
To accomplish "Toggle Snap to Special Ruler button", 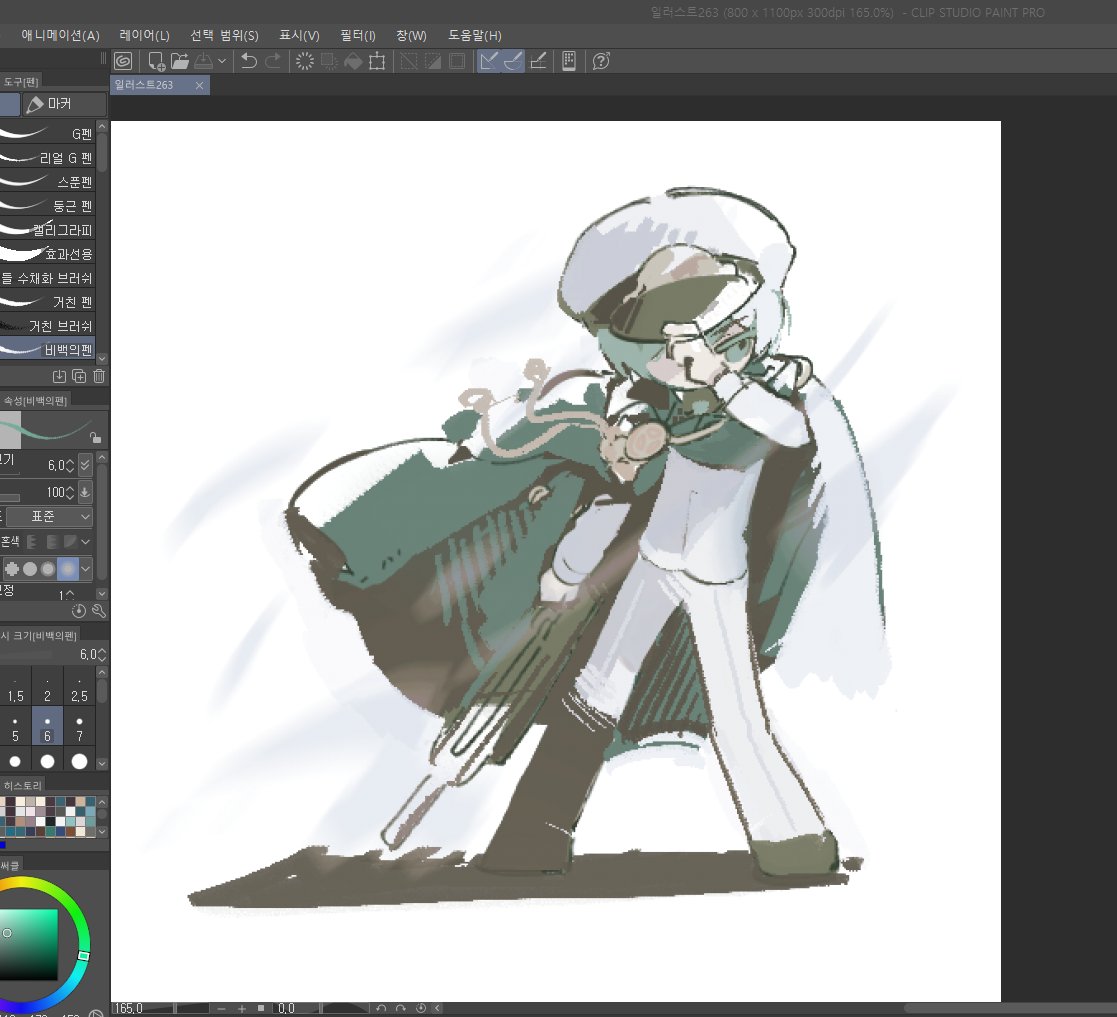I will [x=513, y=61].
